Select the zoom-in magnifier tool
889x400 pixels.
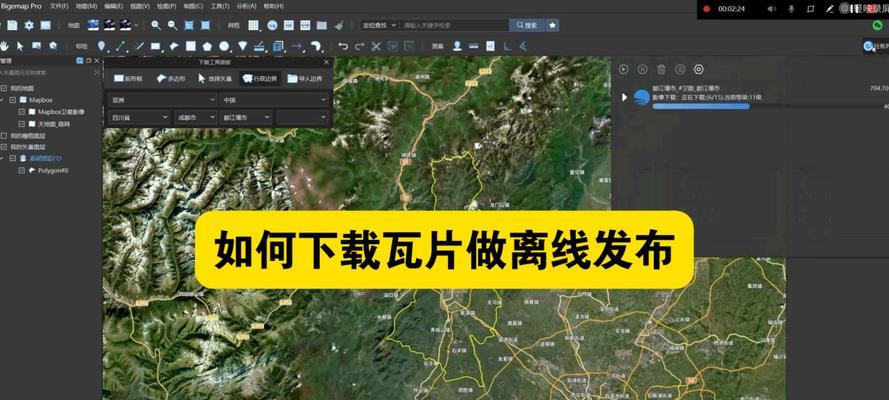156,25
